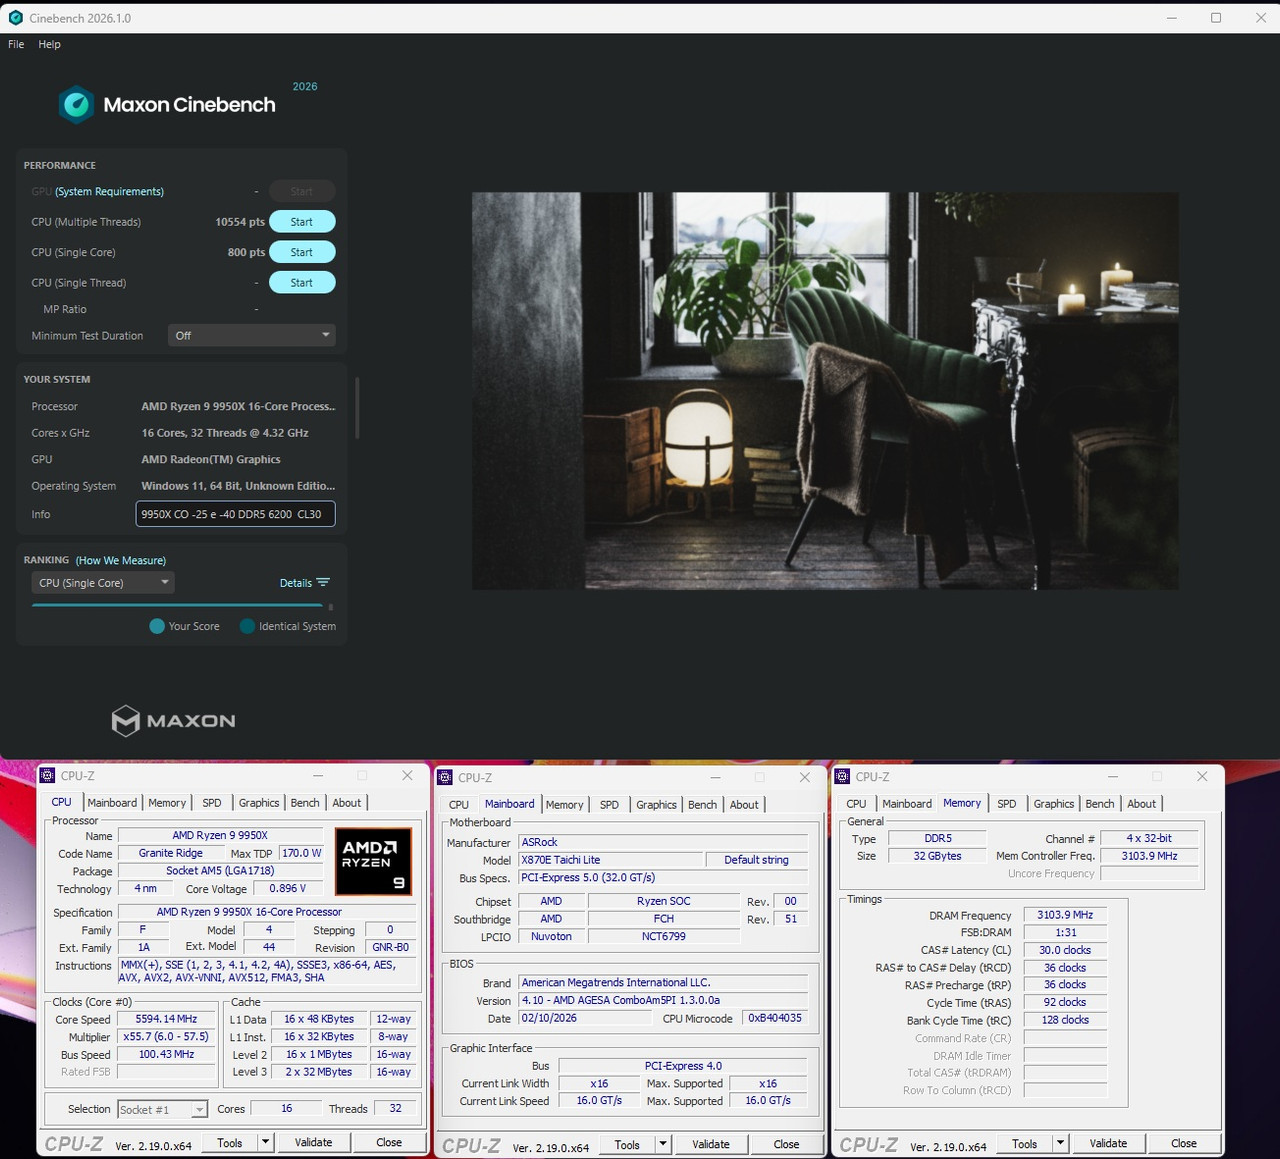Viewport: 1280px width, 1159px height.
Task: Click Bank Cycle Time value 128 clocks
Action: [x=1065, y=1020]
